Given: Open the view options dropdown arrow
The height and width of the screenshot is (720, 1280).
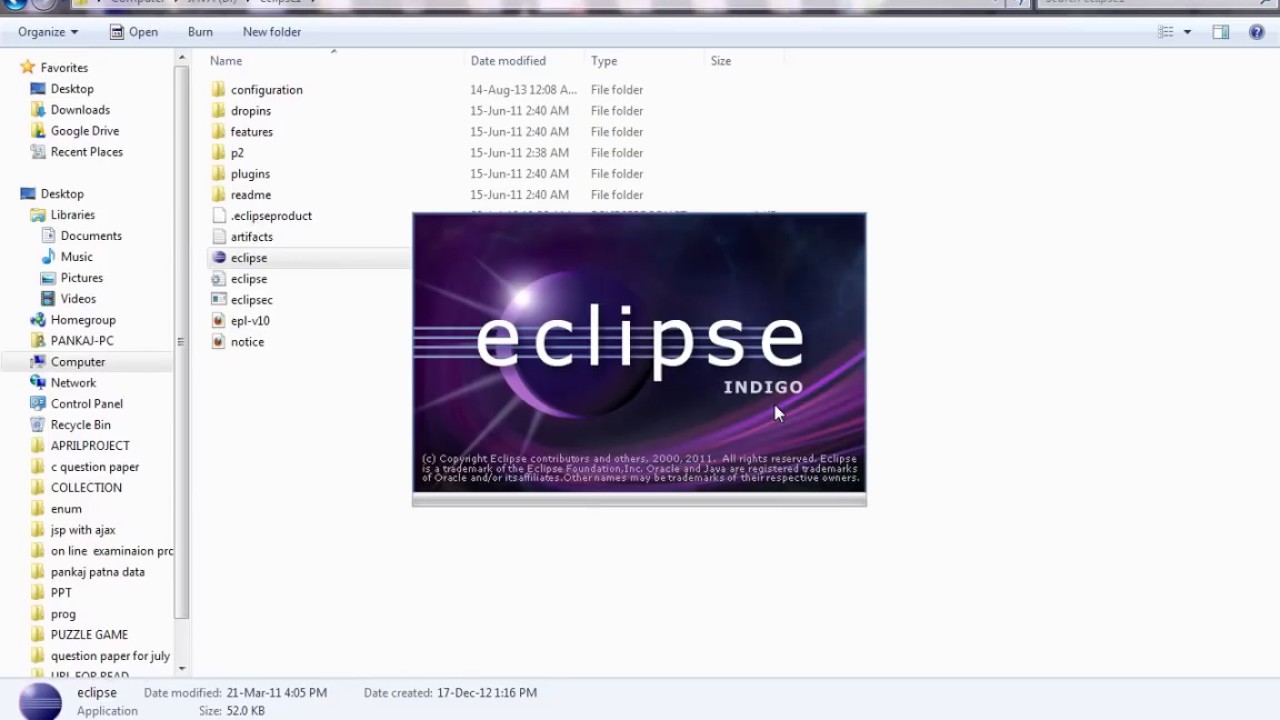Looking at the screenshot, I should tap(1187, 32).
